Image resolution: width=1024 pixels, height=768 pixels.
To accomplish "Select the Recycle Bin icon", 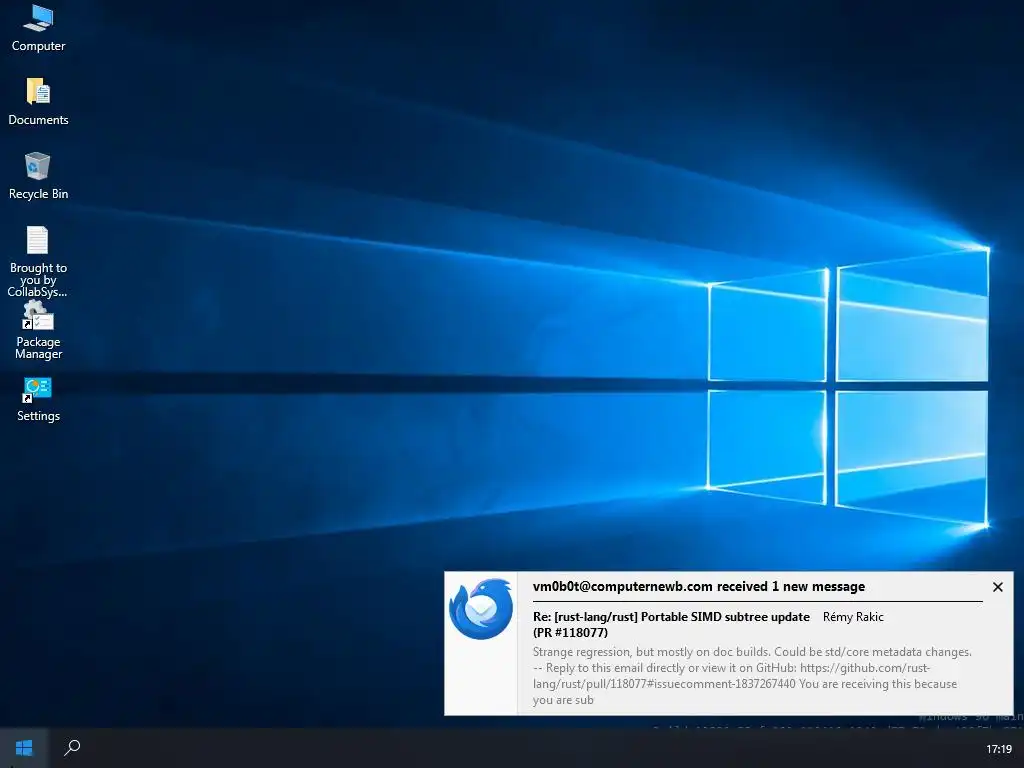I will pos(38,176).
